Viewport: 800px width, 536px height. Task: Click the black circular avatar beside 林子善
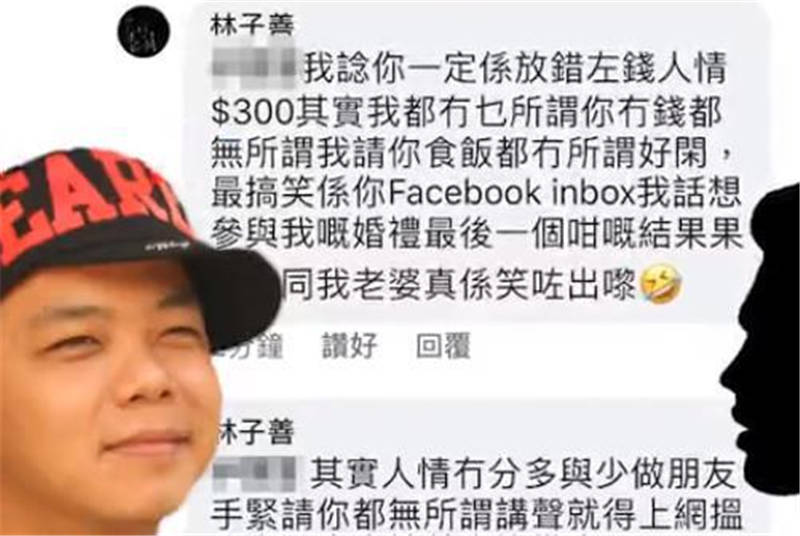coord(143,32)
